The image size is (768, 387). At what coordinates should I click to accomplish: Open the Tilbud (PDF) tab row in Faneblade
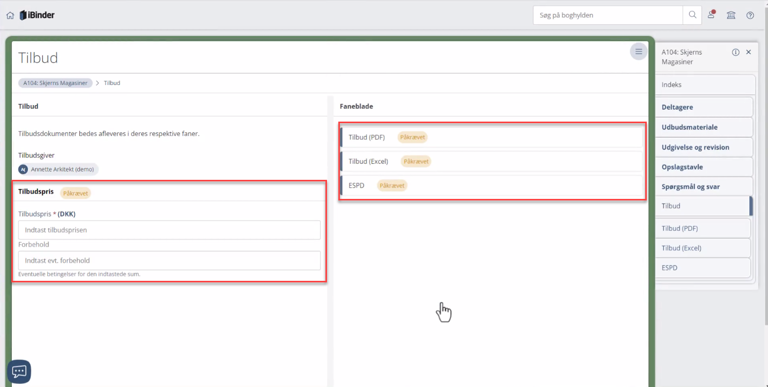(491, 137)
